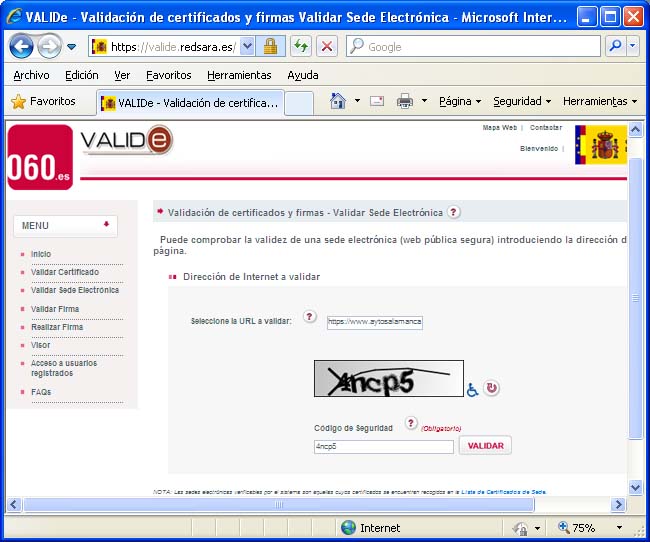Open the Ayuda menu
This screenshot has height=542, width=650.
pos(303,75)
